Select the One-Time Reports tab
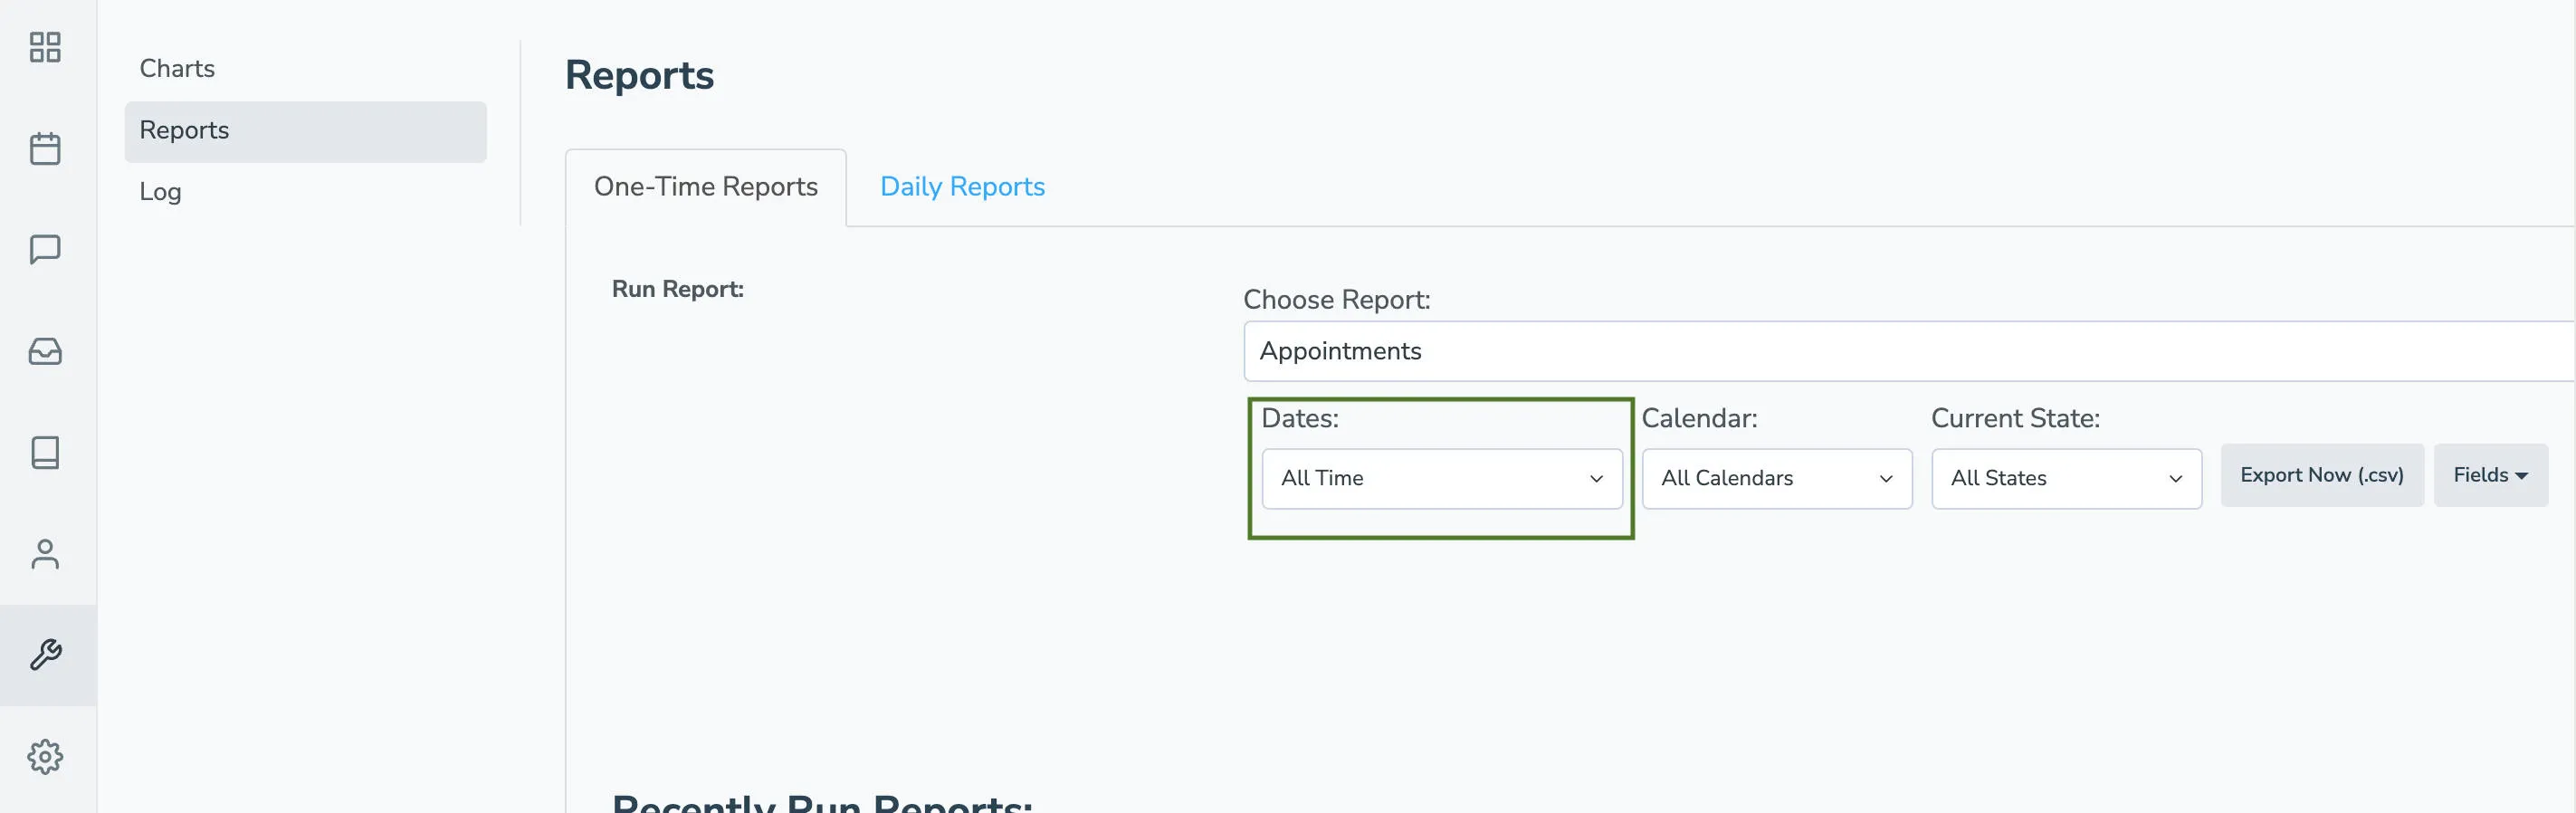 click(706, 186)
